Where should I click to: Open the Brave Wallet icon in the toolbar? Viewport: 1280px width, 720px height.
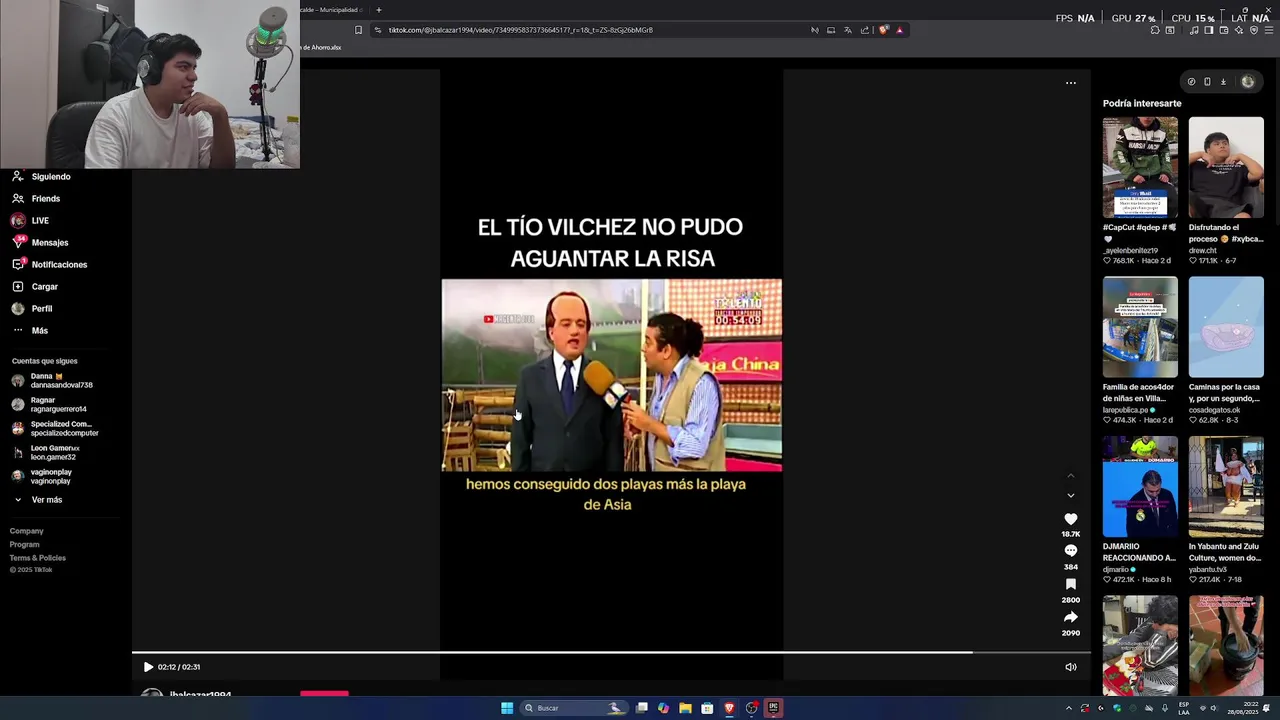coord(1223,30)
